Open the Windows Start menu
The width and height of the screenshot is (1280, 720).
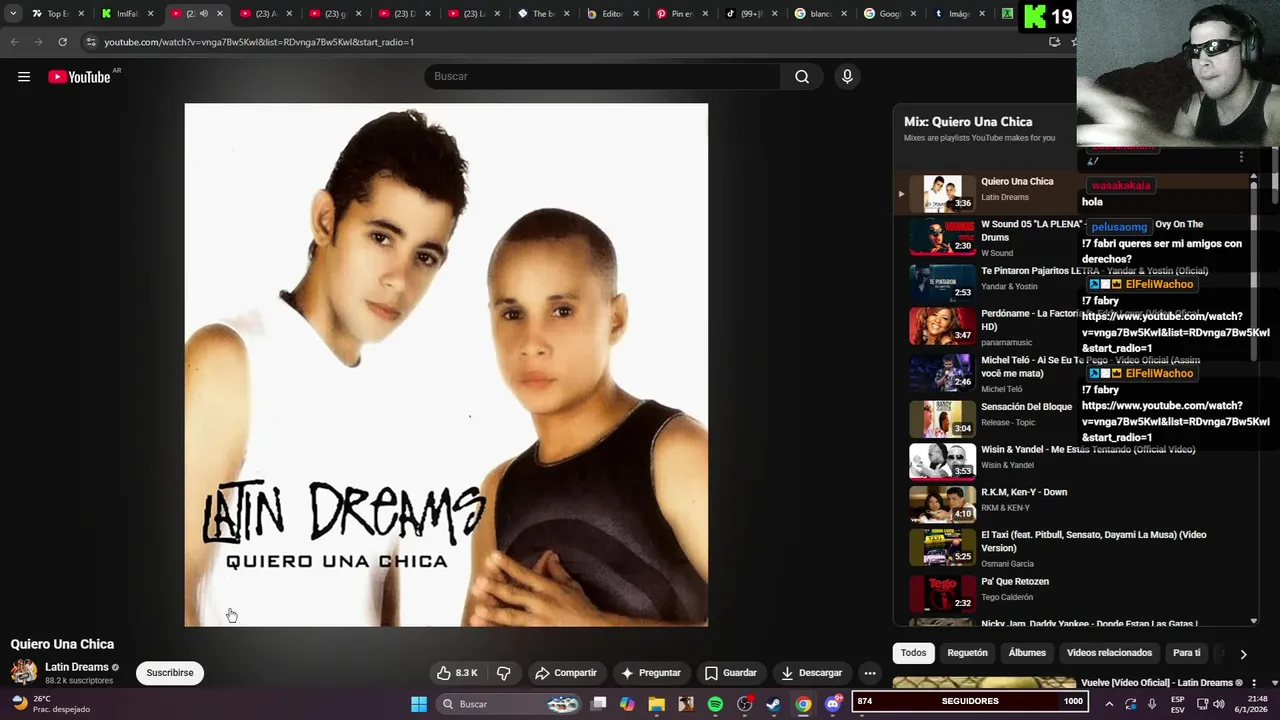pyautogui.click(x=419, y=704)
